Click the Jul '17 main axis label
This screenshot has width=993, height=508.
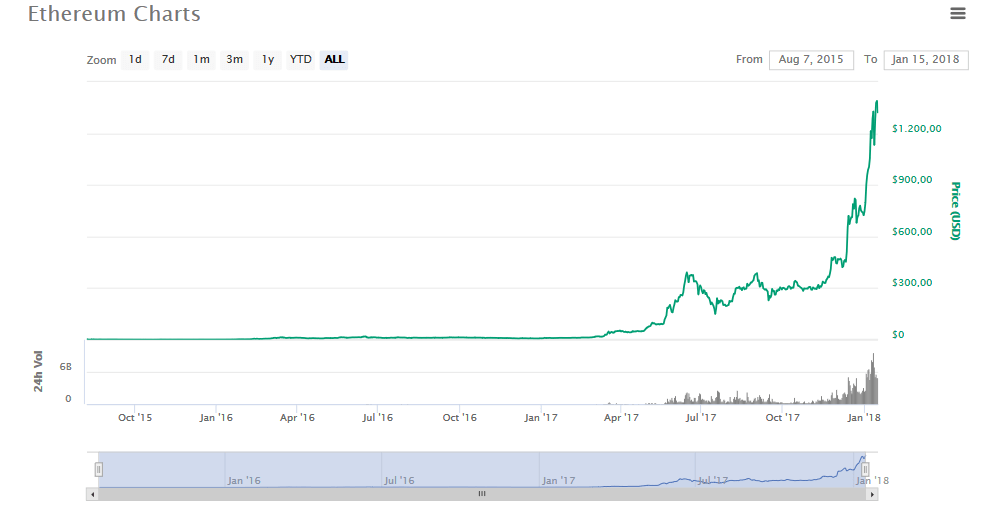pyautogui.click(x=701, y=417)
